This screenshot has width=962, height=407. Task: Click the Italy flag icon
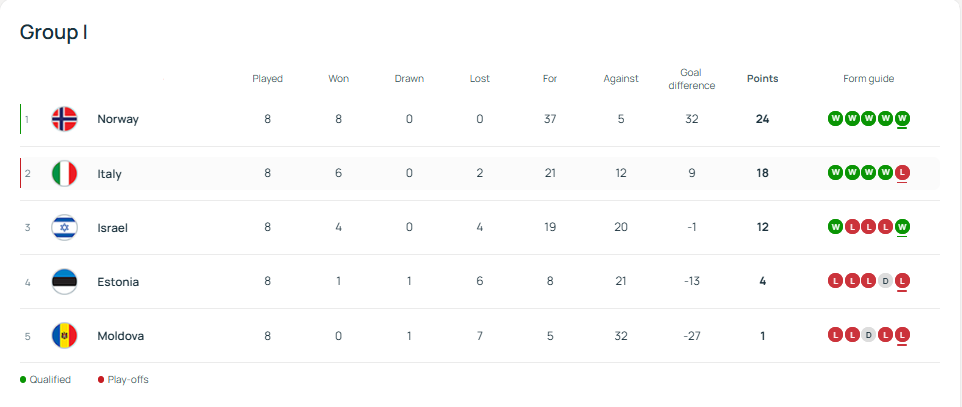point(64,173)
